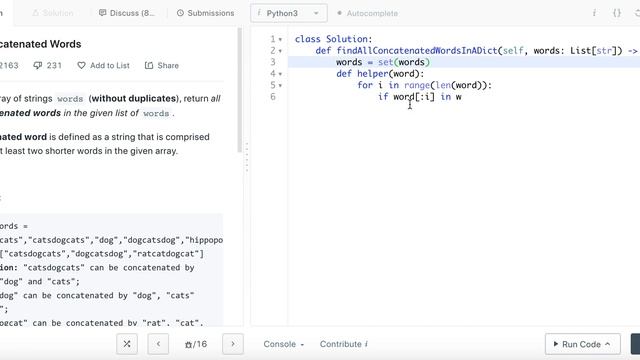Click the Run Code button

tap(582, 344)
